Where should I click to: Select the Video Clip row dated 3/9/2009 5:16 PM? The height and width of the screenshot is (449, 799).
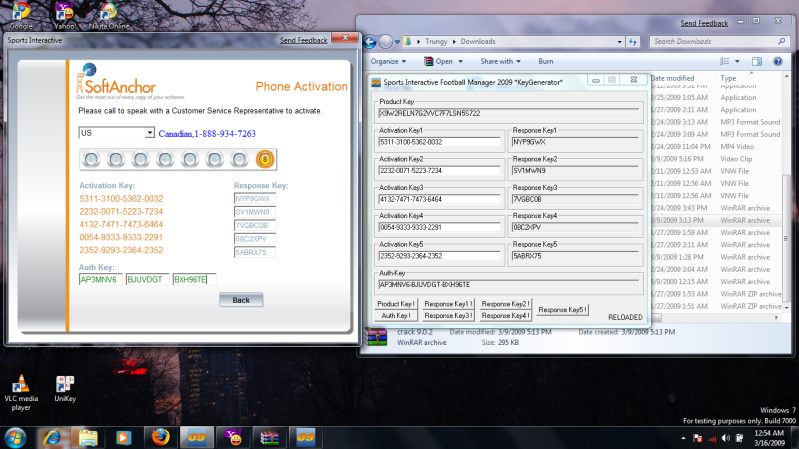pyautogui.click(x=716, y=159)
